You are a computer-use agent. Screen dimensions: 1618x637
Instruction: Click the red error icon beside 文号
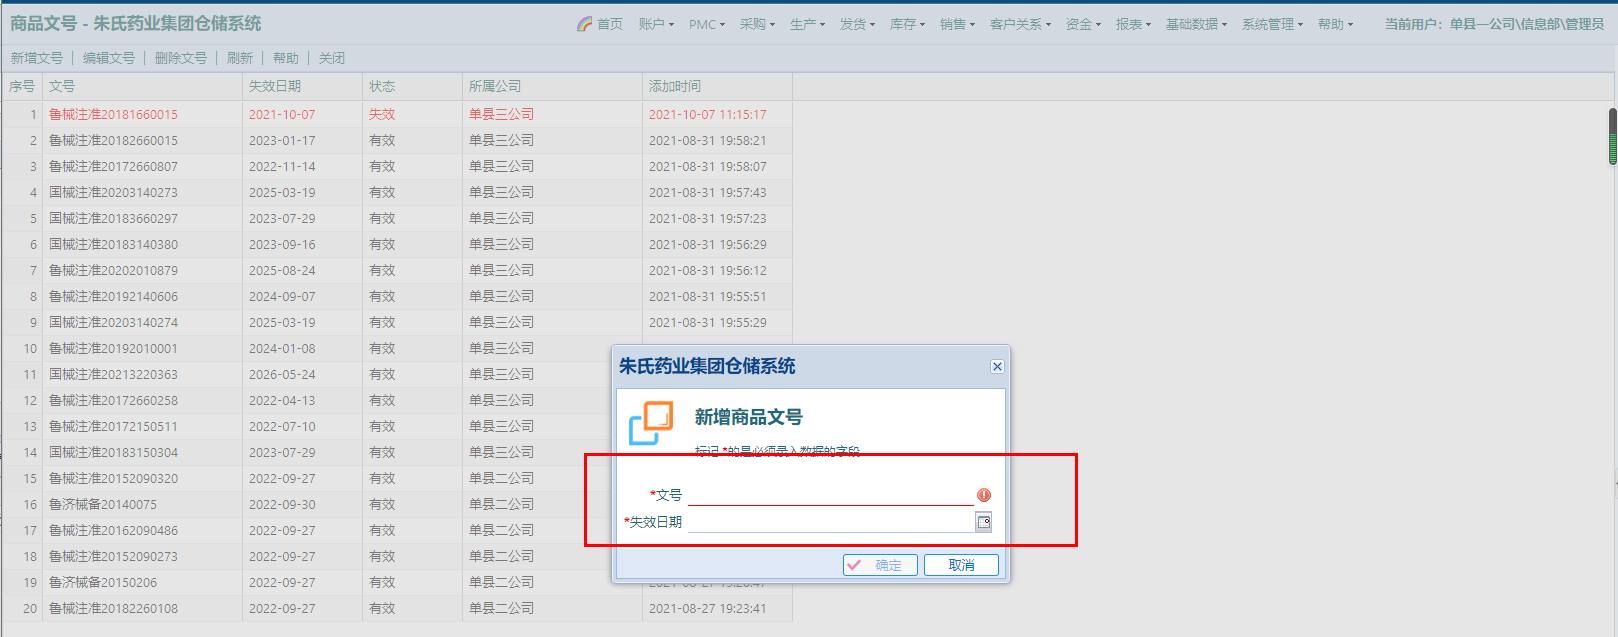(984, 495)
